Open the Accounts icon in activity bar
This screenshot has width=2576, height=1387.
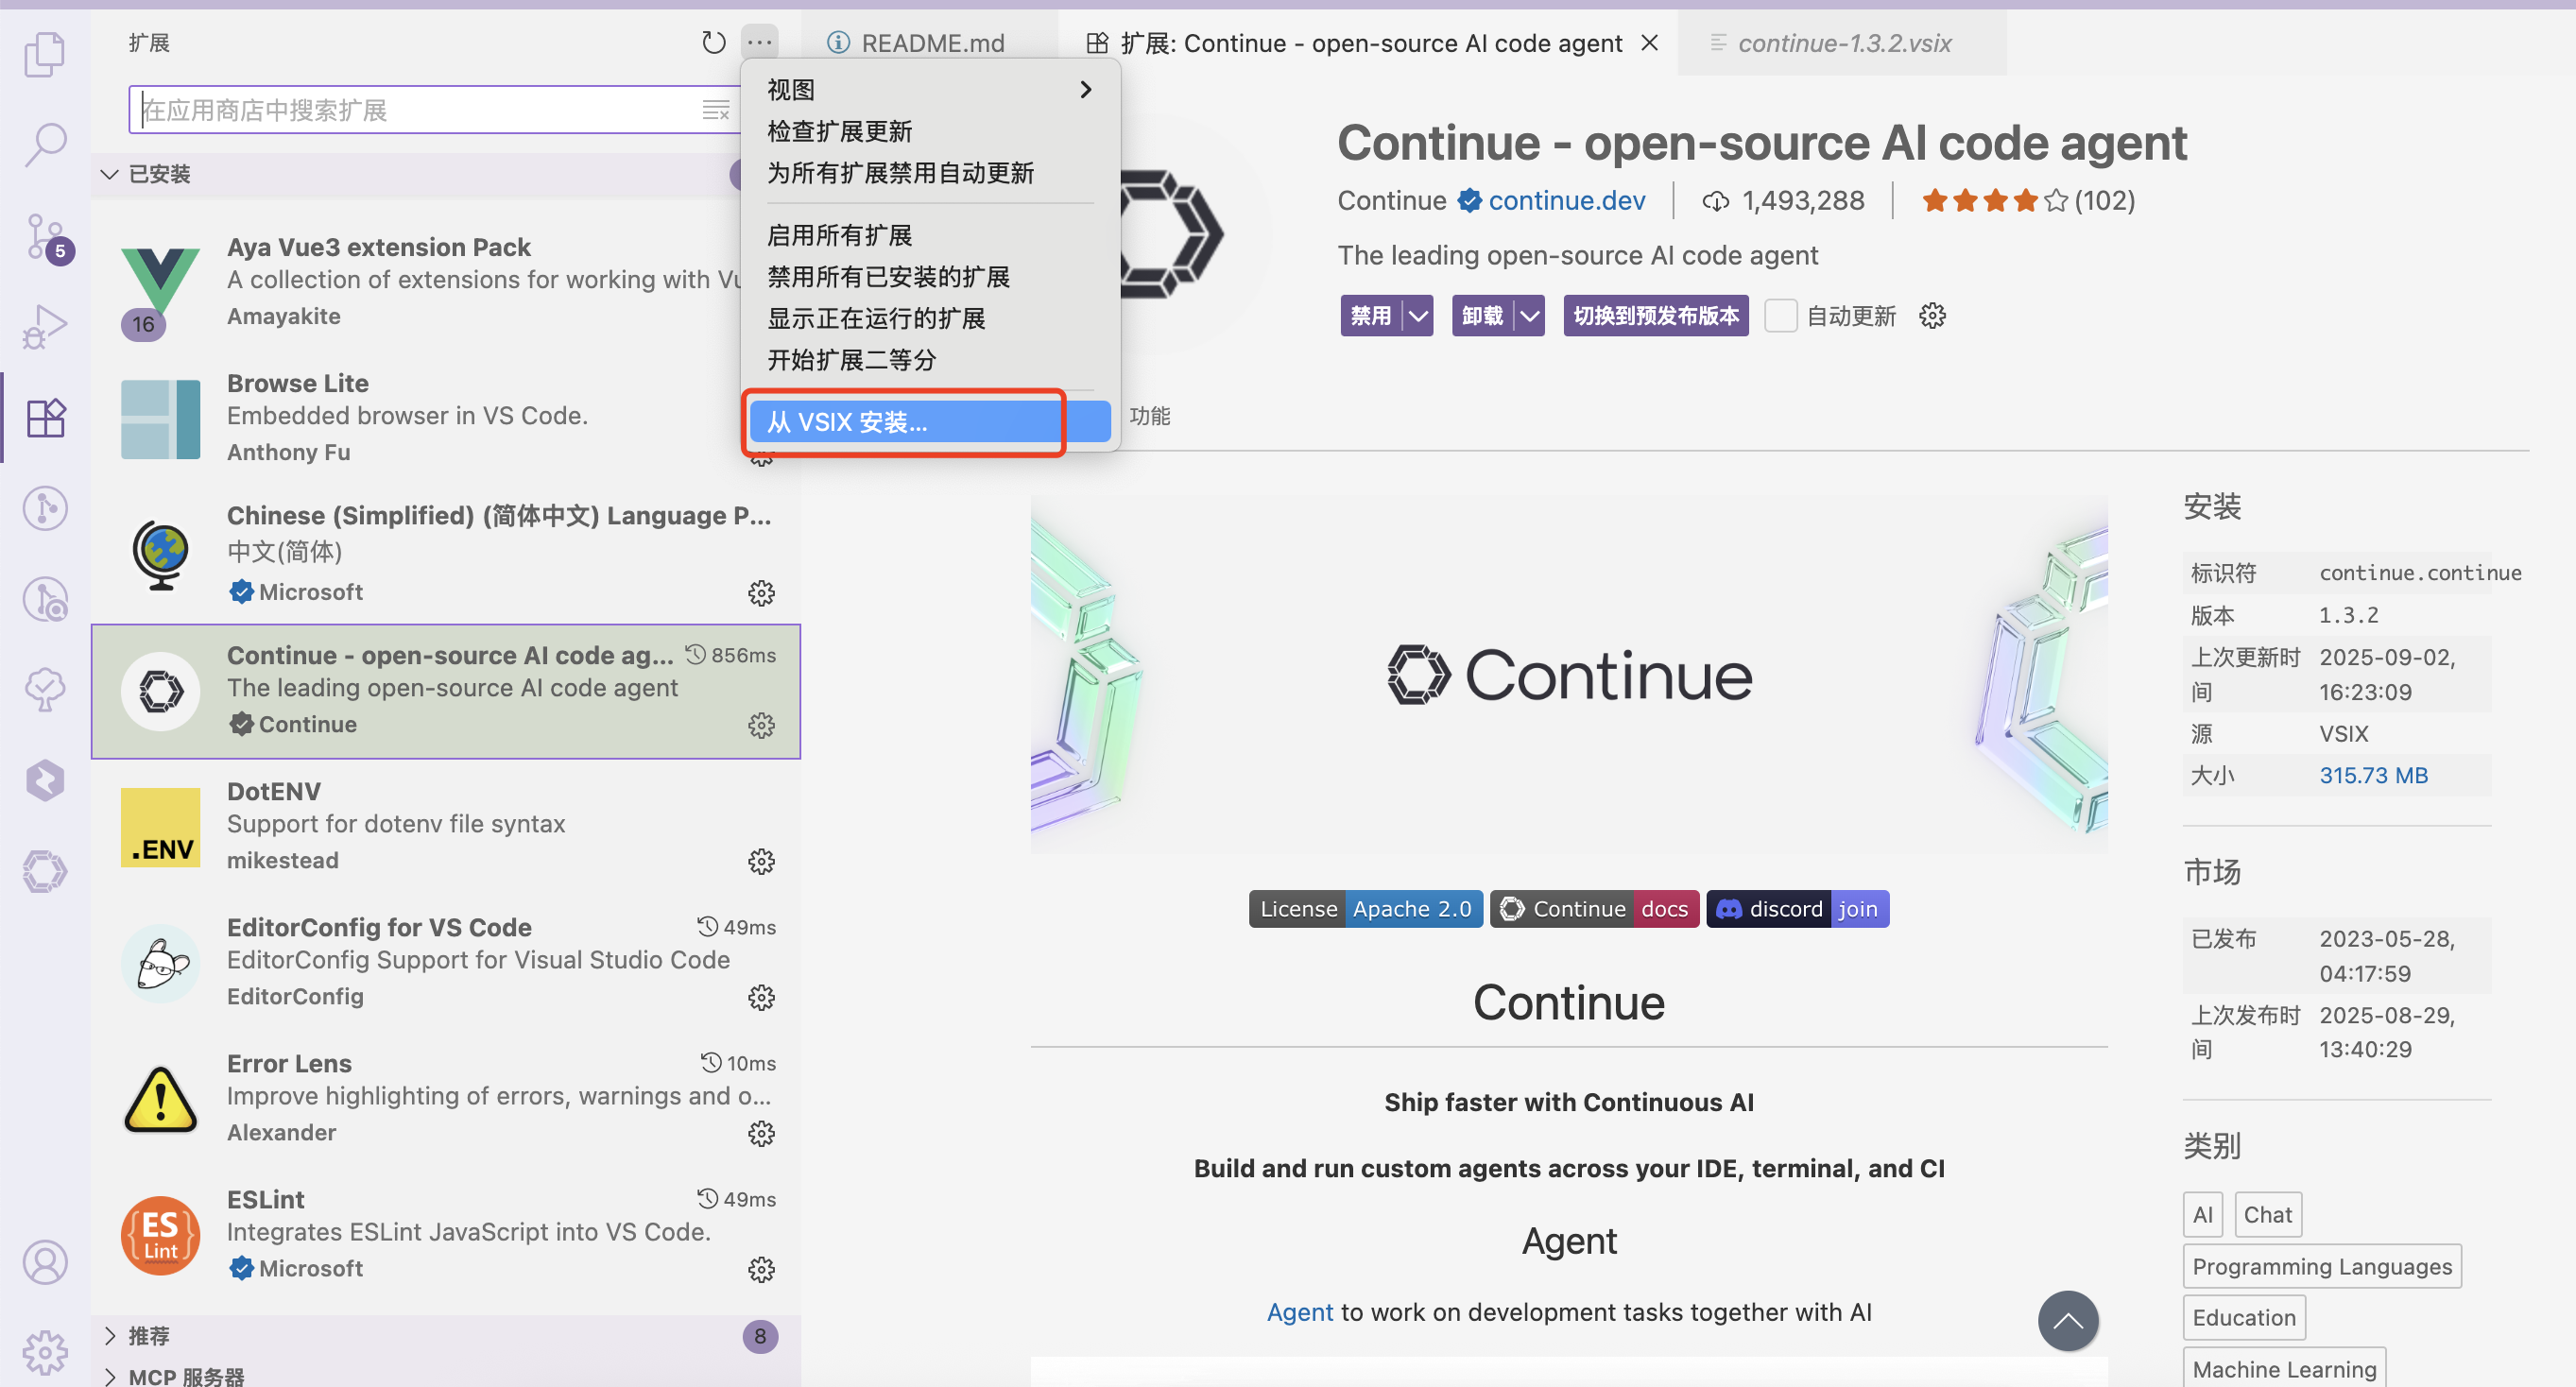tap(45, 1262)
